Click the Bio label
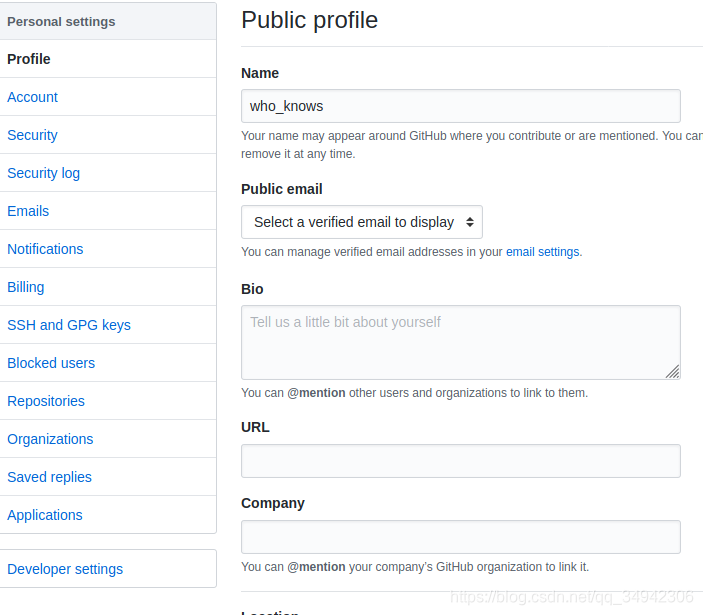 pyautogui.click(x=252, y=289)
